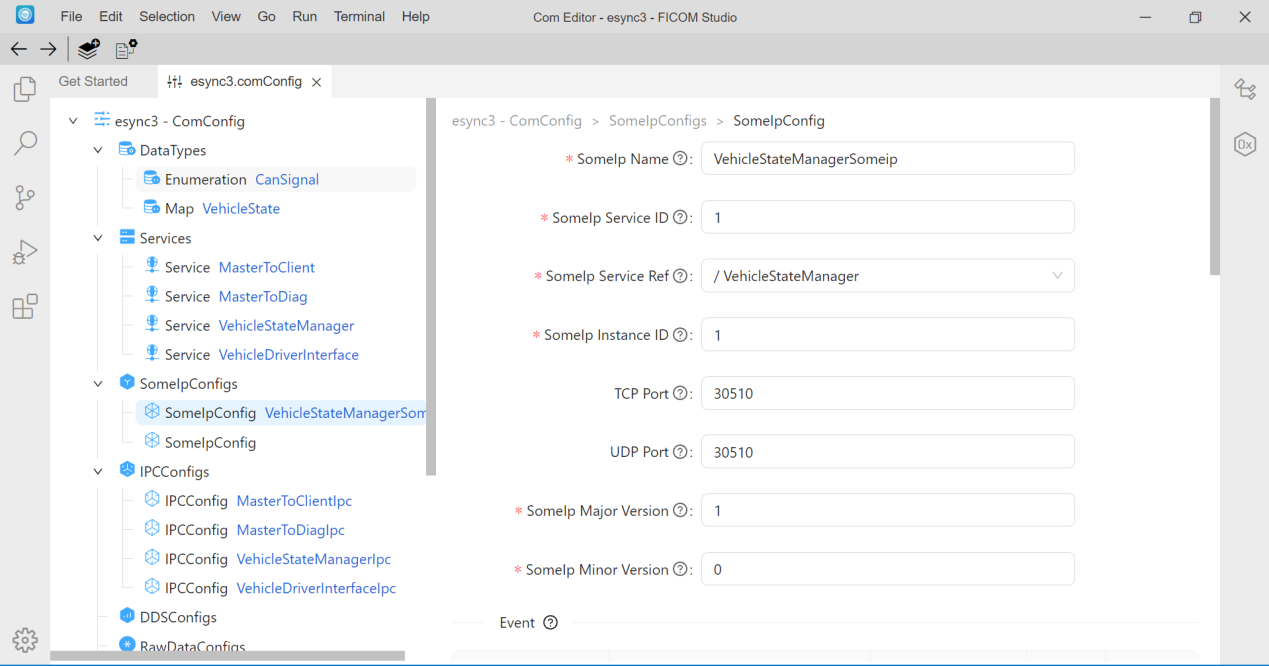Collapse the SomeIpConfigs tree node

(98, 383)
